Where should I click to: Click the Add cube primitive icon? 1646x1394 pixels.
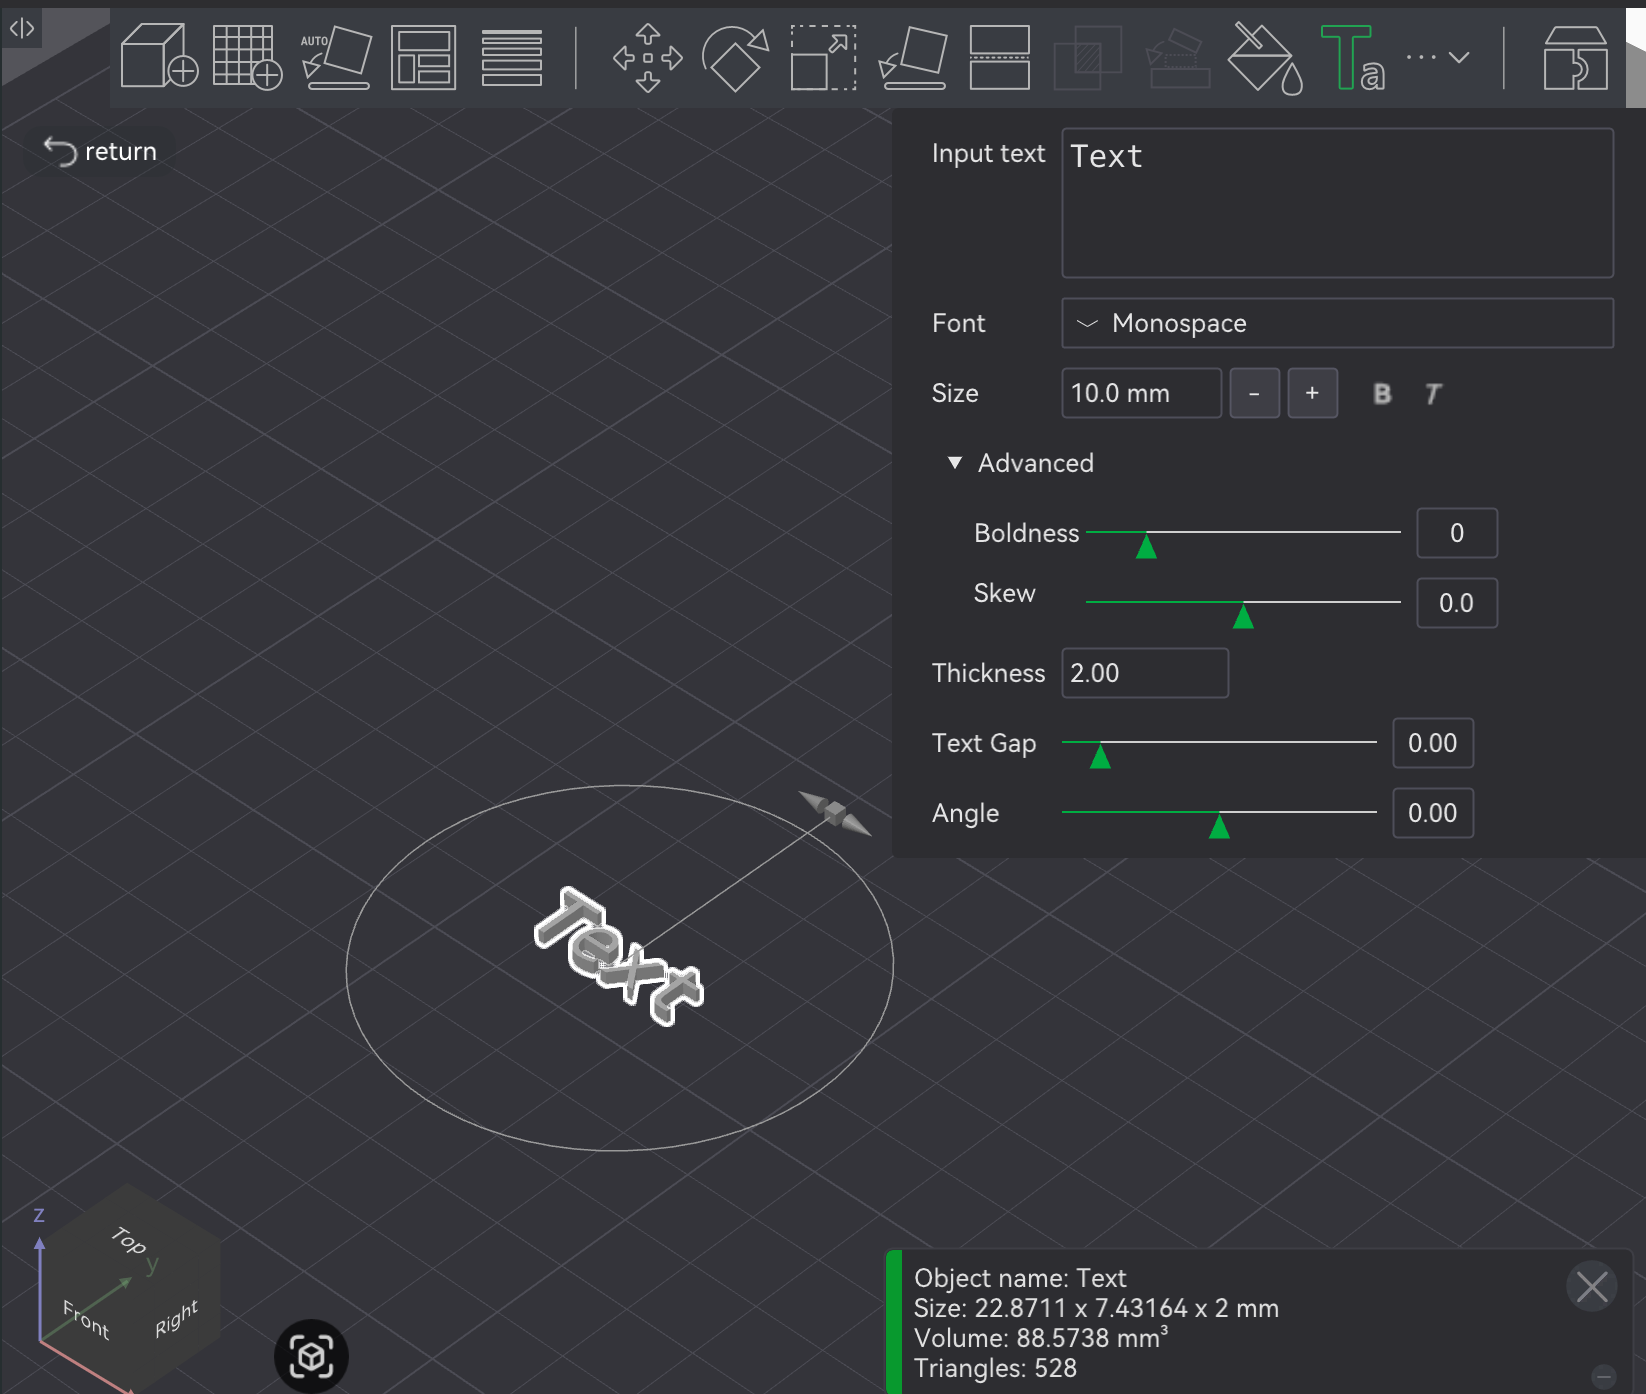159,56
